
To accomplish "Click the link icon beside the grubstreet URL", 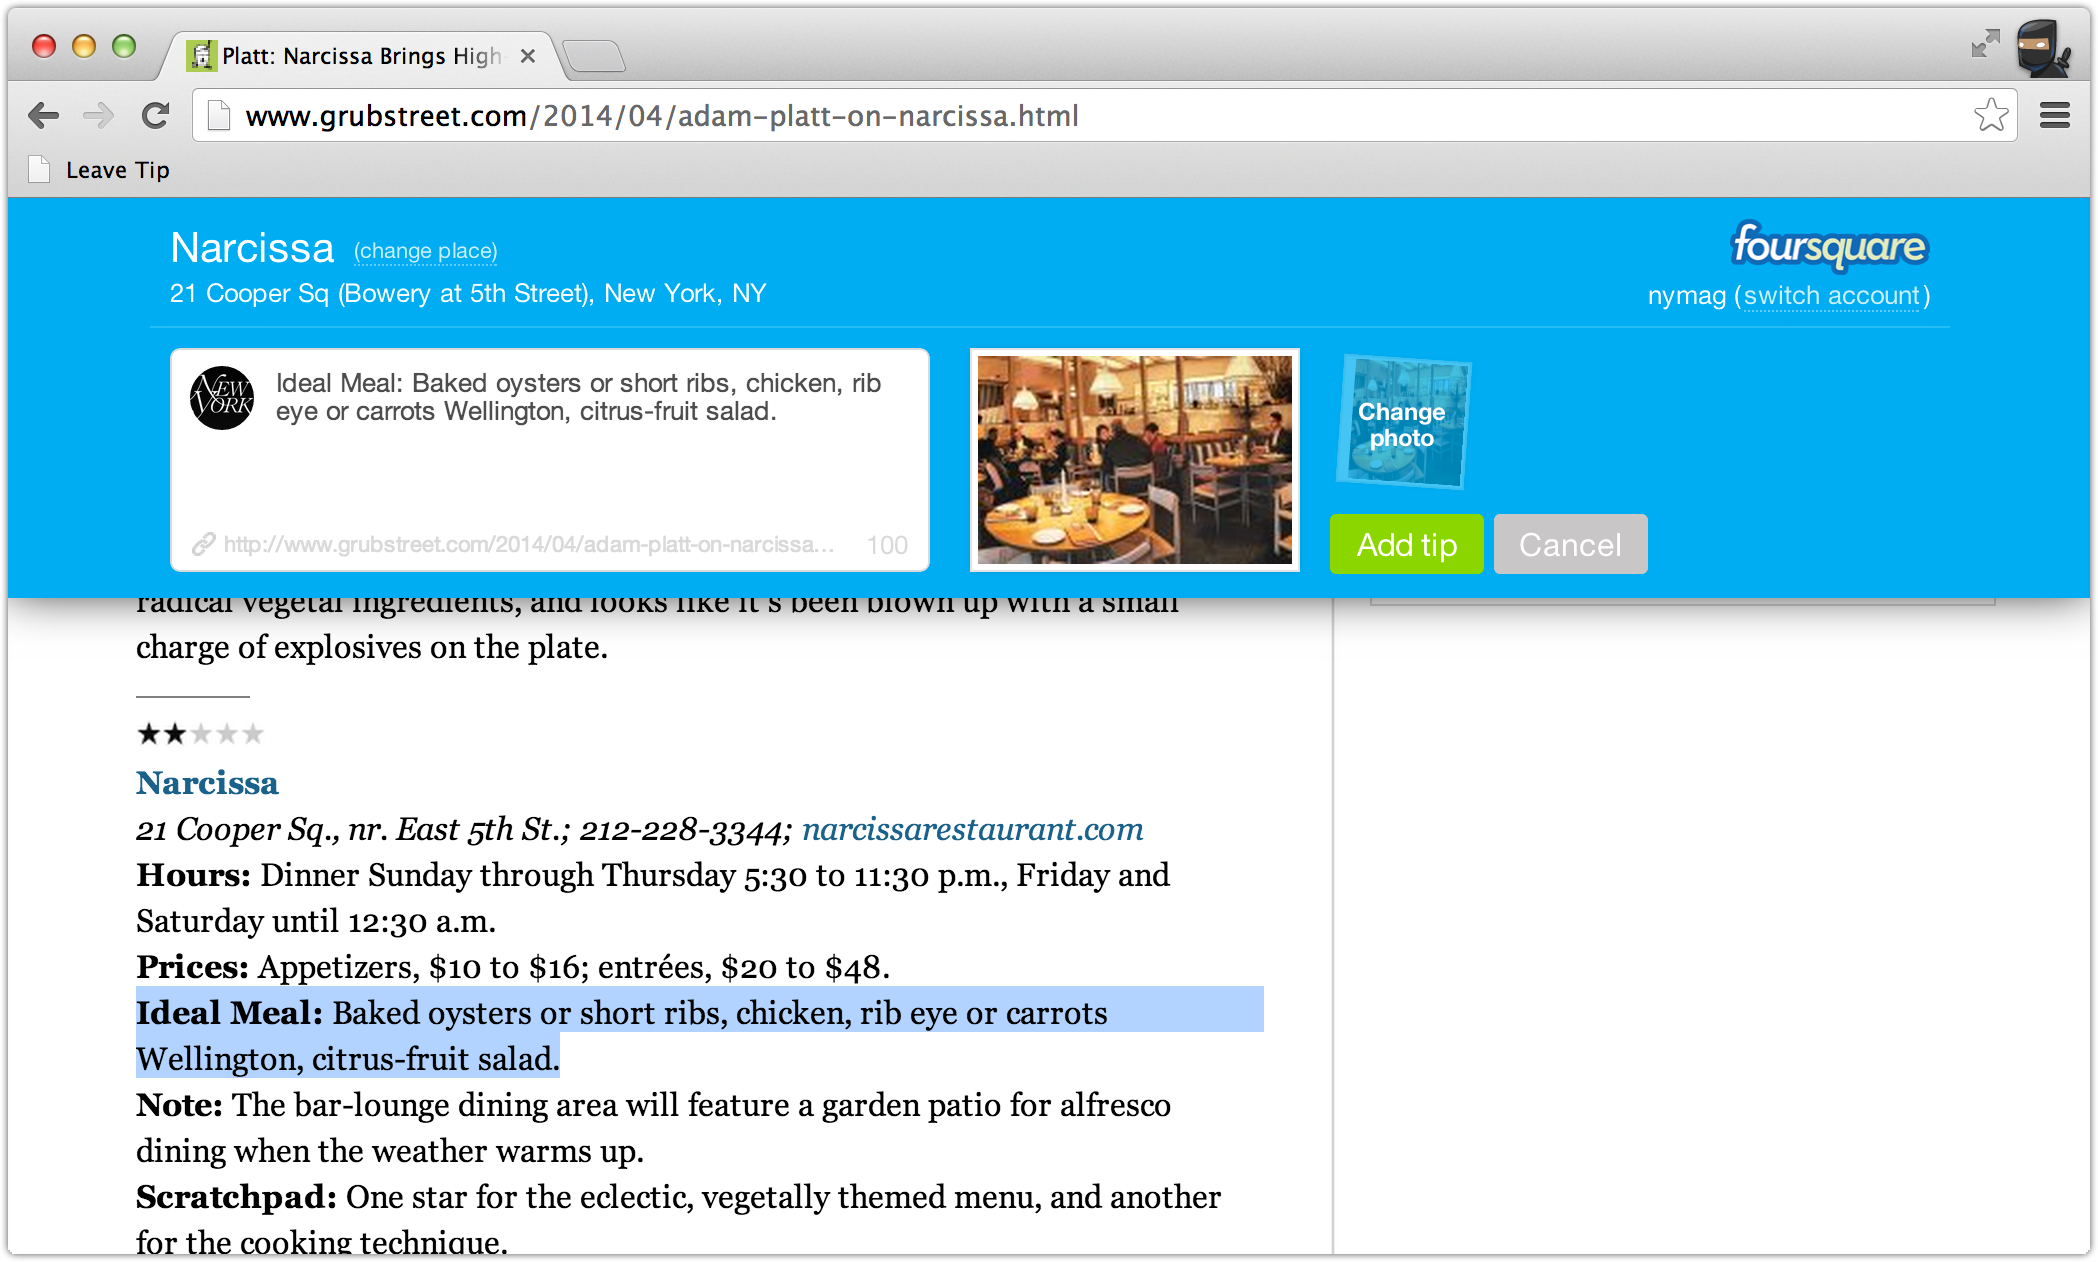I will tap(204, 544).
